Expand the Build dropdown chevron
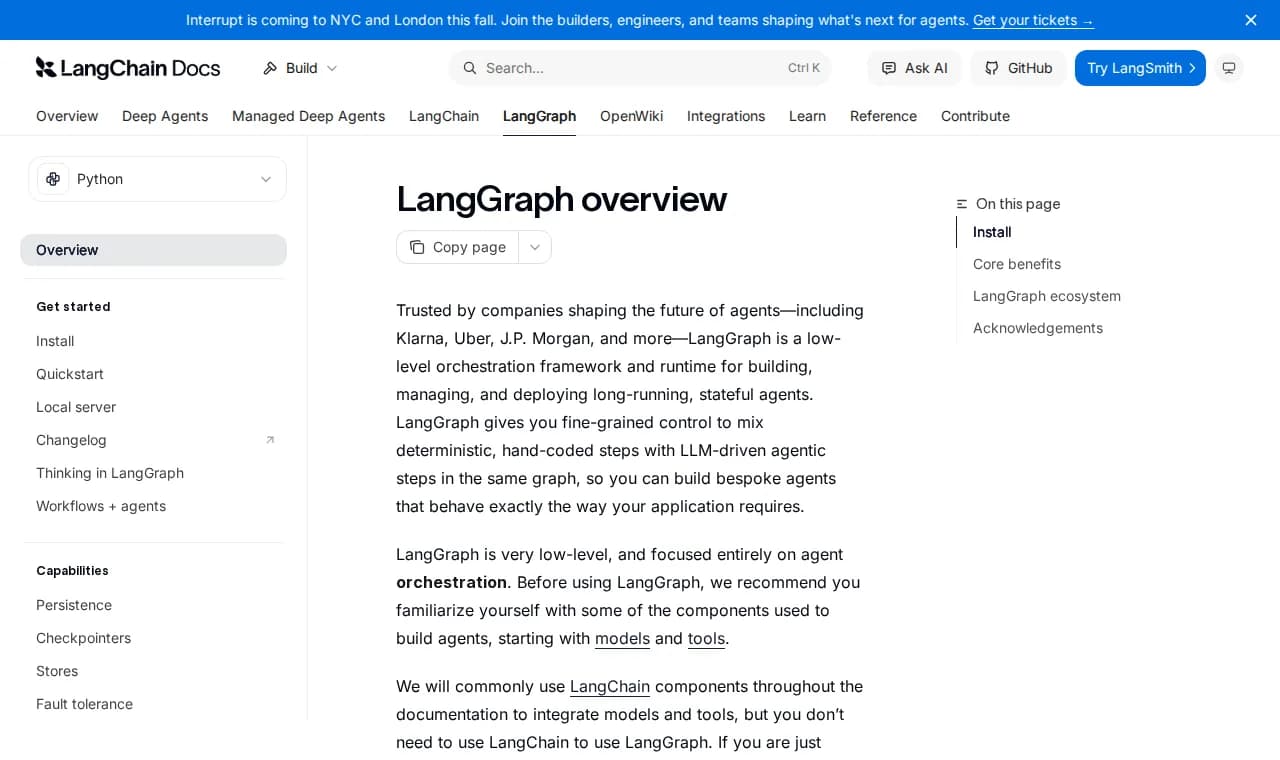Screen dimensions: 1280x760 (x=332, y=68)
